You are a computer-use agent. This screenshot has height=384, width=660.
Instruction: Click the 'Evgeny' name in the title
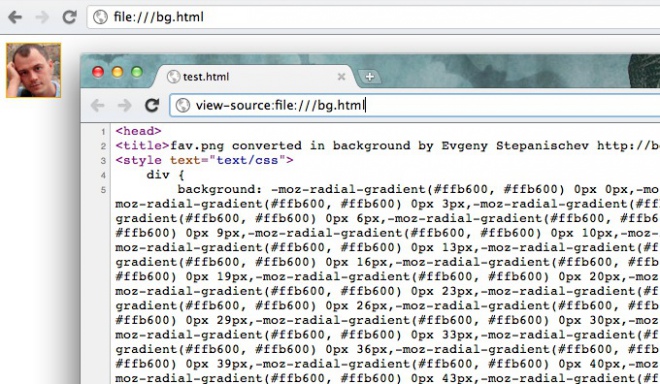465,146
